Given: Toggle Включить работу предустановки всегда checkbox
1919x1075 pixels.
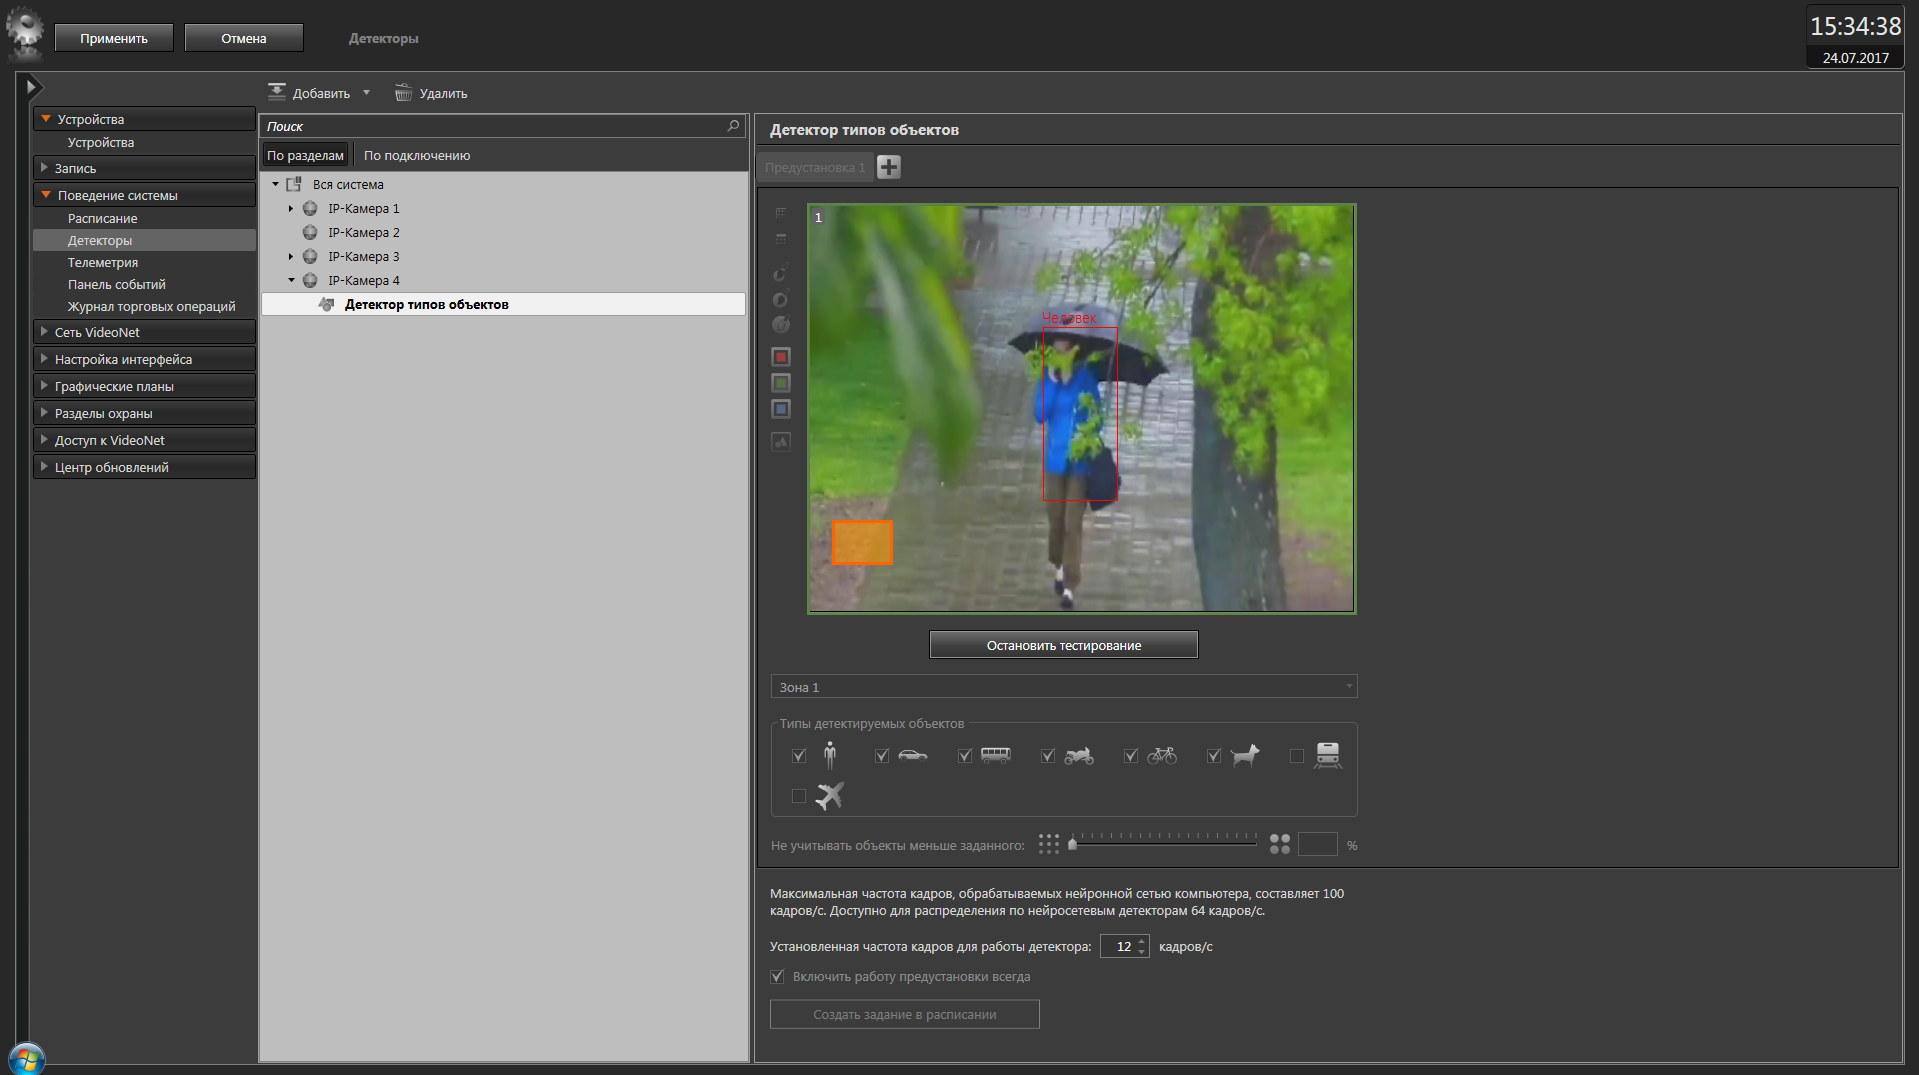Looking at the screenshot, I should [777, 976].
